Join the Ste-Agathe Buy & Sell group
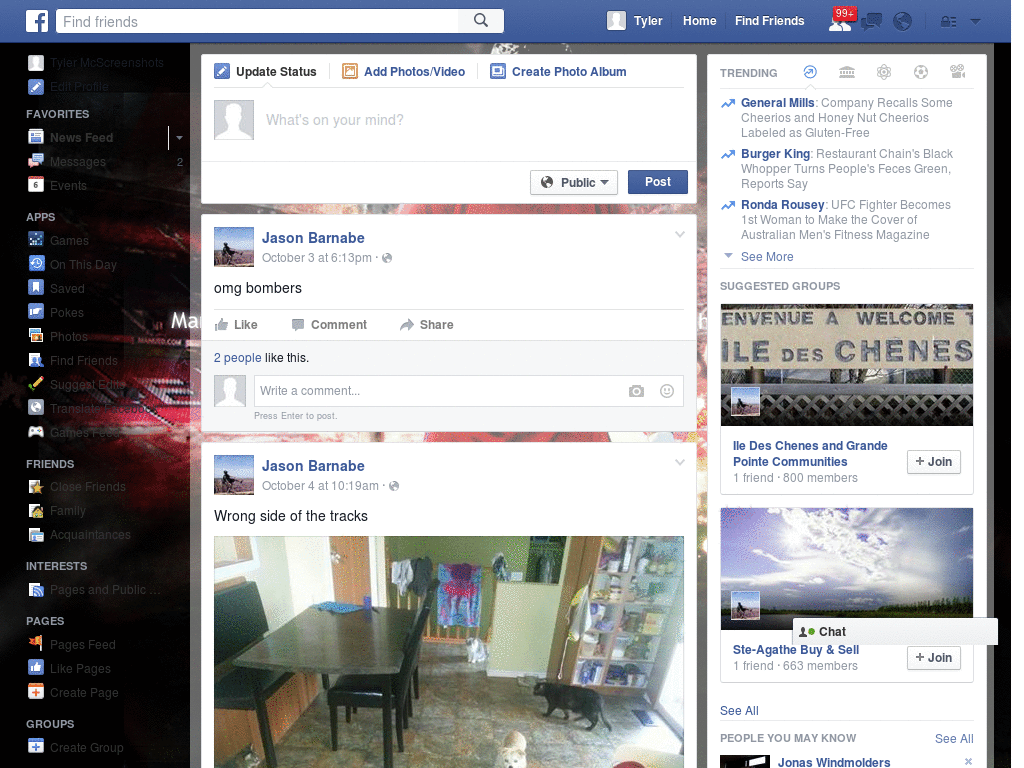This screenshot has height=768, width=1024. (x=933, y=658)
